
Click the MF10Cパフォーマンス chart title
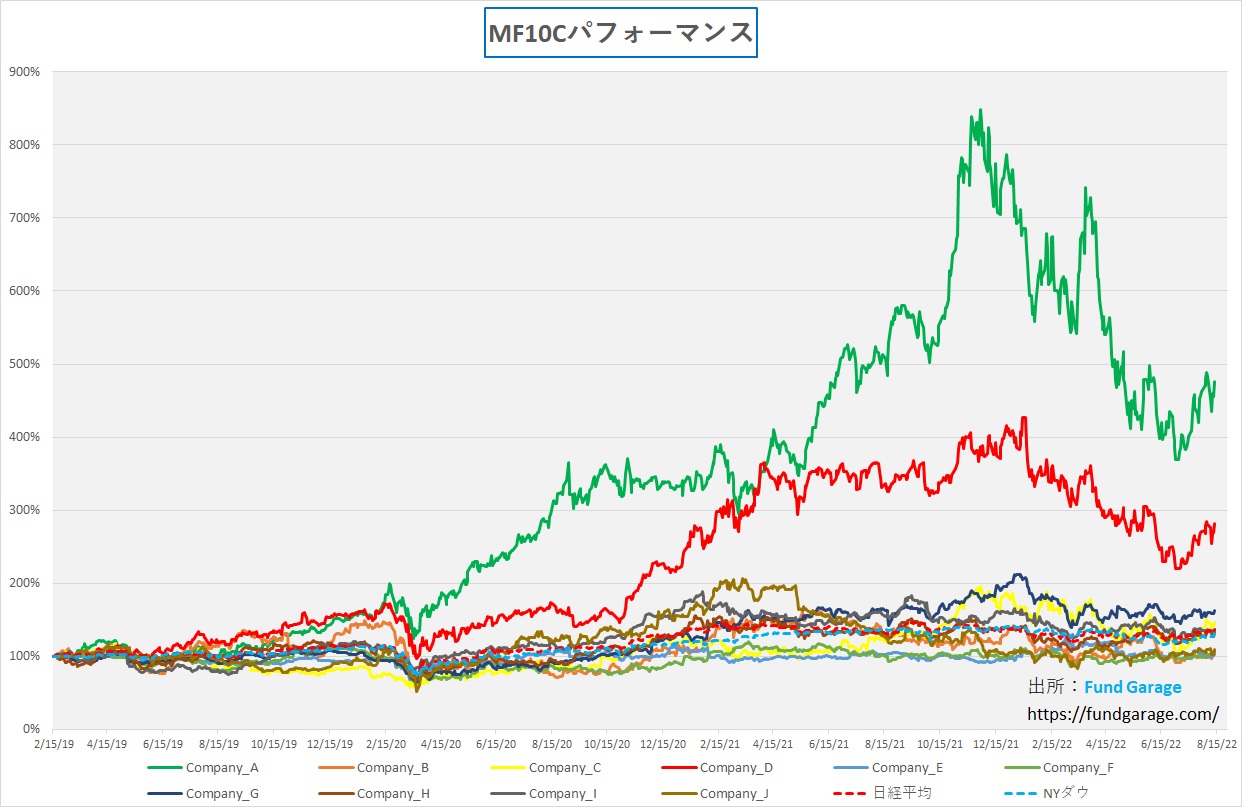[x=620, y=33]
